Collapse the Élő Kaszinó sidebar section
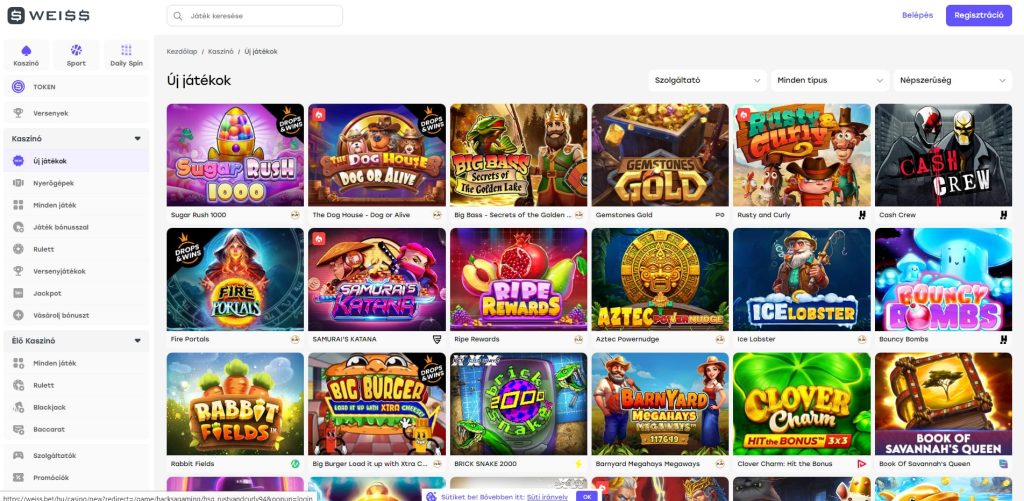 point(137,341)
